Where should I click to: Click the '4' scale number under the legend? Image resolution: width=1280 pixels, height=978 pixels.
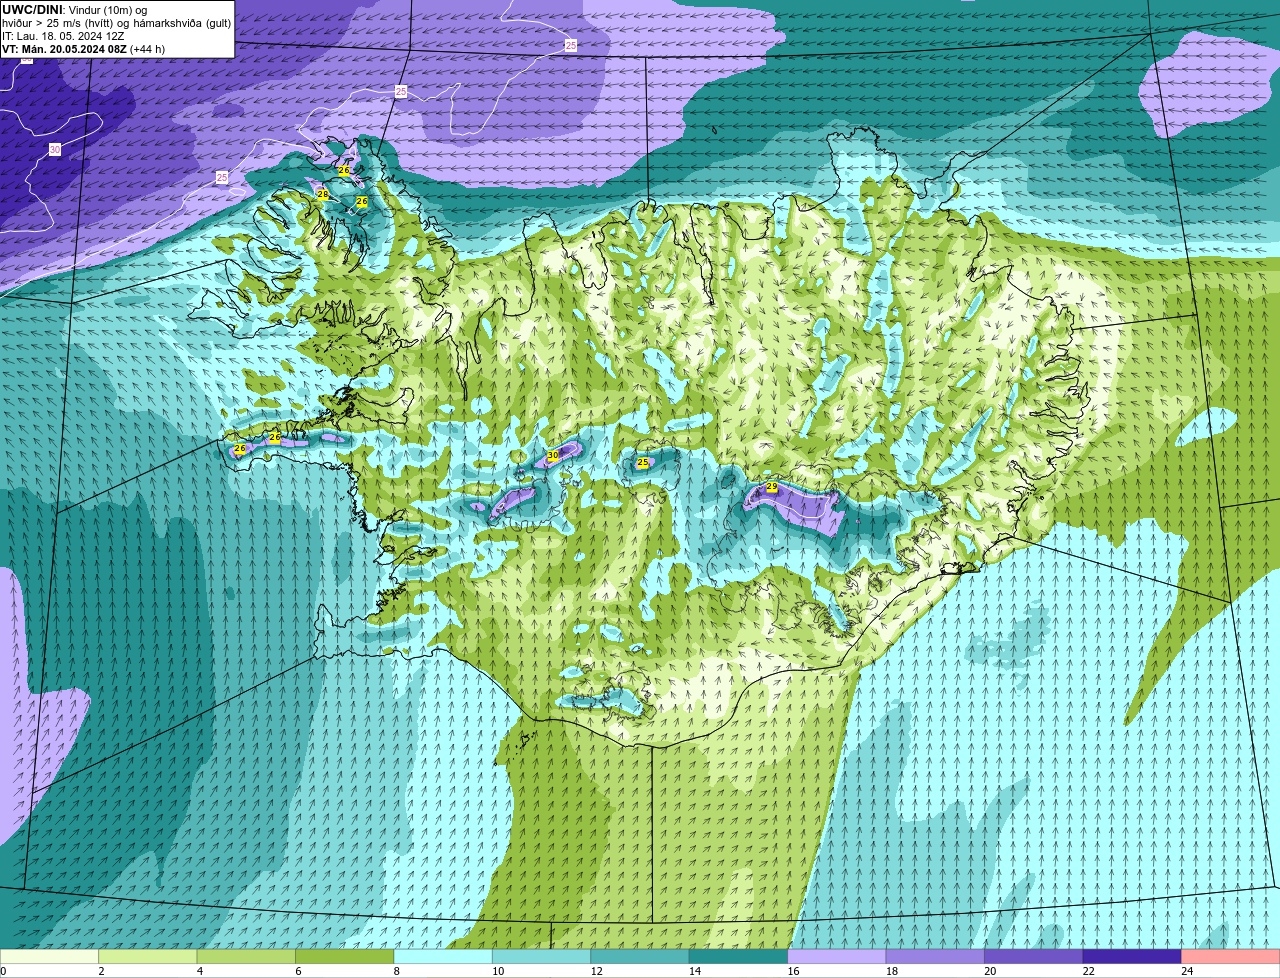tap(199, 971)
